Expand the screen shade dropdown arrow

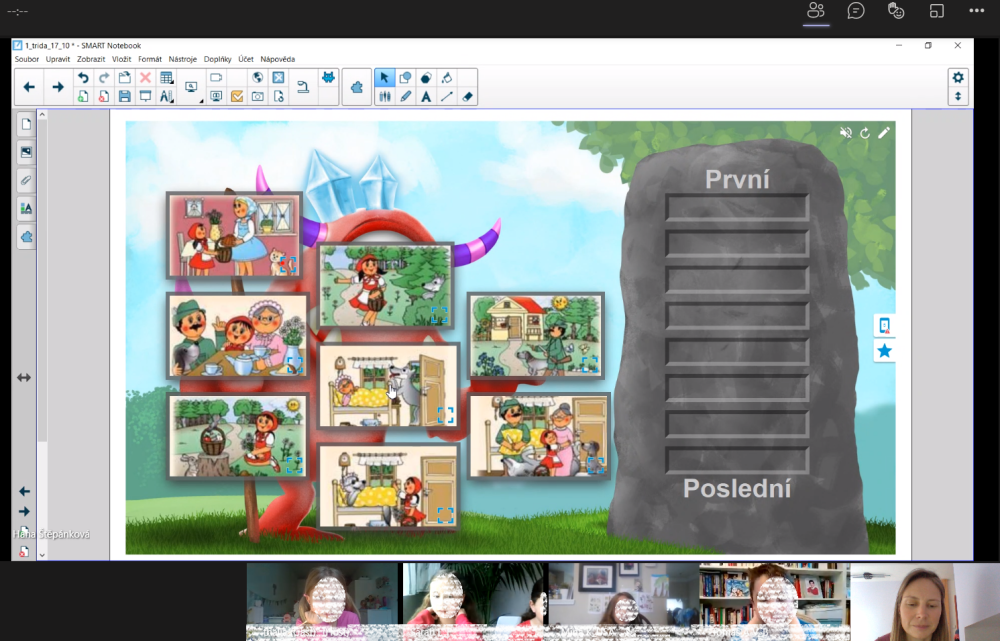[x=201, y=101]
